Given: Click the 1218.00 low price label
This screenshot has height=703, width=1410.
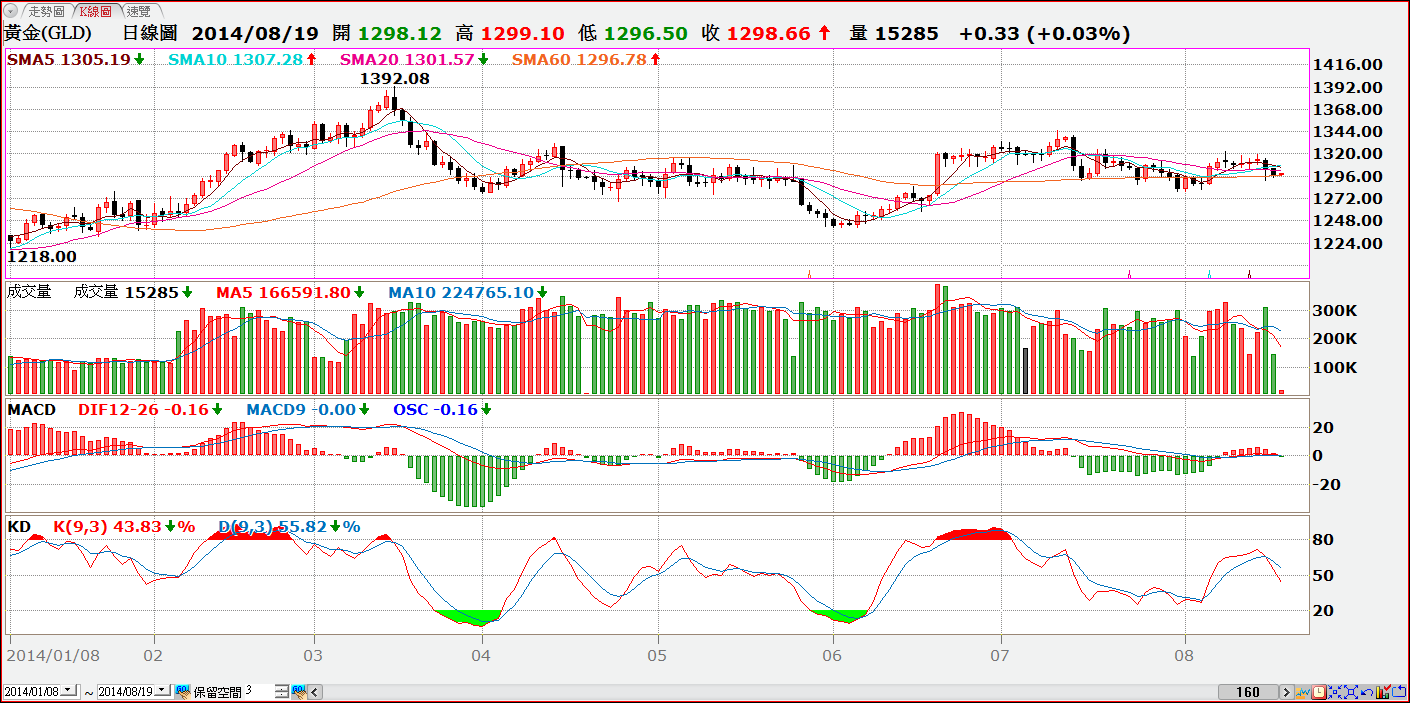Looking at the screenshot, I should pyautogui.click(x=41, y=257).
